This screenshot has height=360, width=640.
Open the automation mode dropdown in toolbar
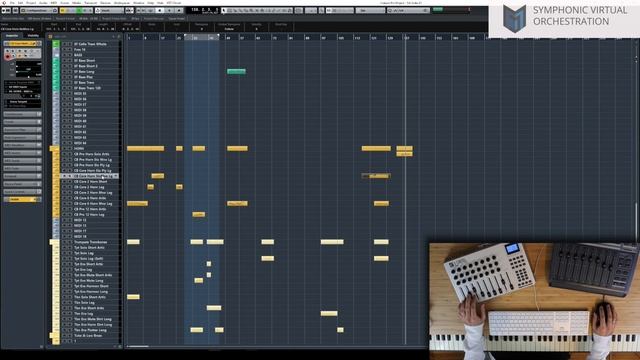[x=110, y=10]
